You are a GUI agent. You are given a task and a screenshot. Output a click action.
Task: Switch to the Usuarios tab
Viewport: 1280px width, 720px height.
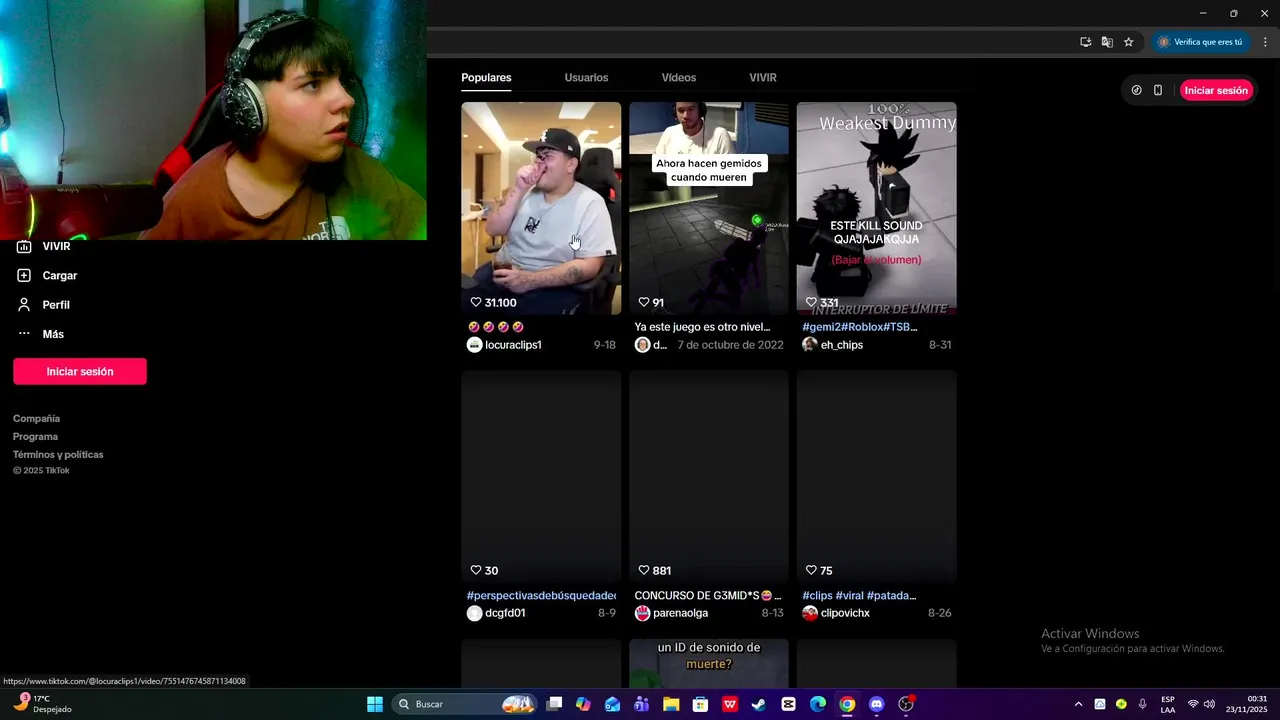point(586,78)
